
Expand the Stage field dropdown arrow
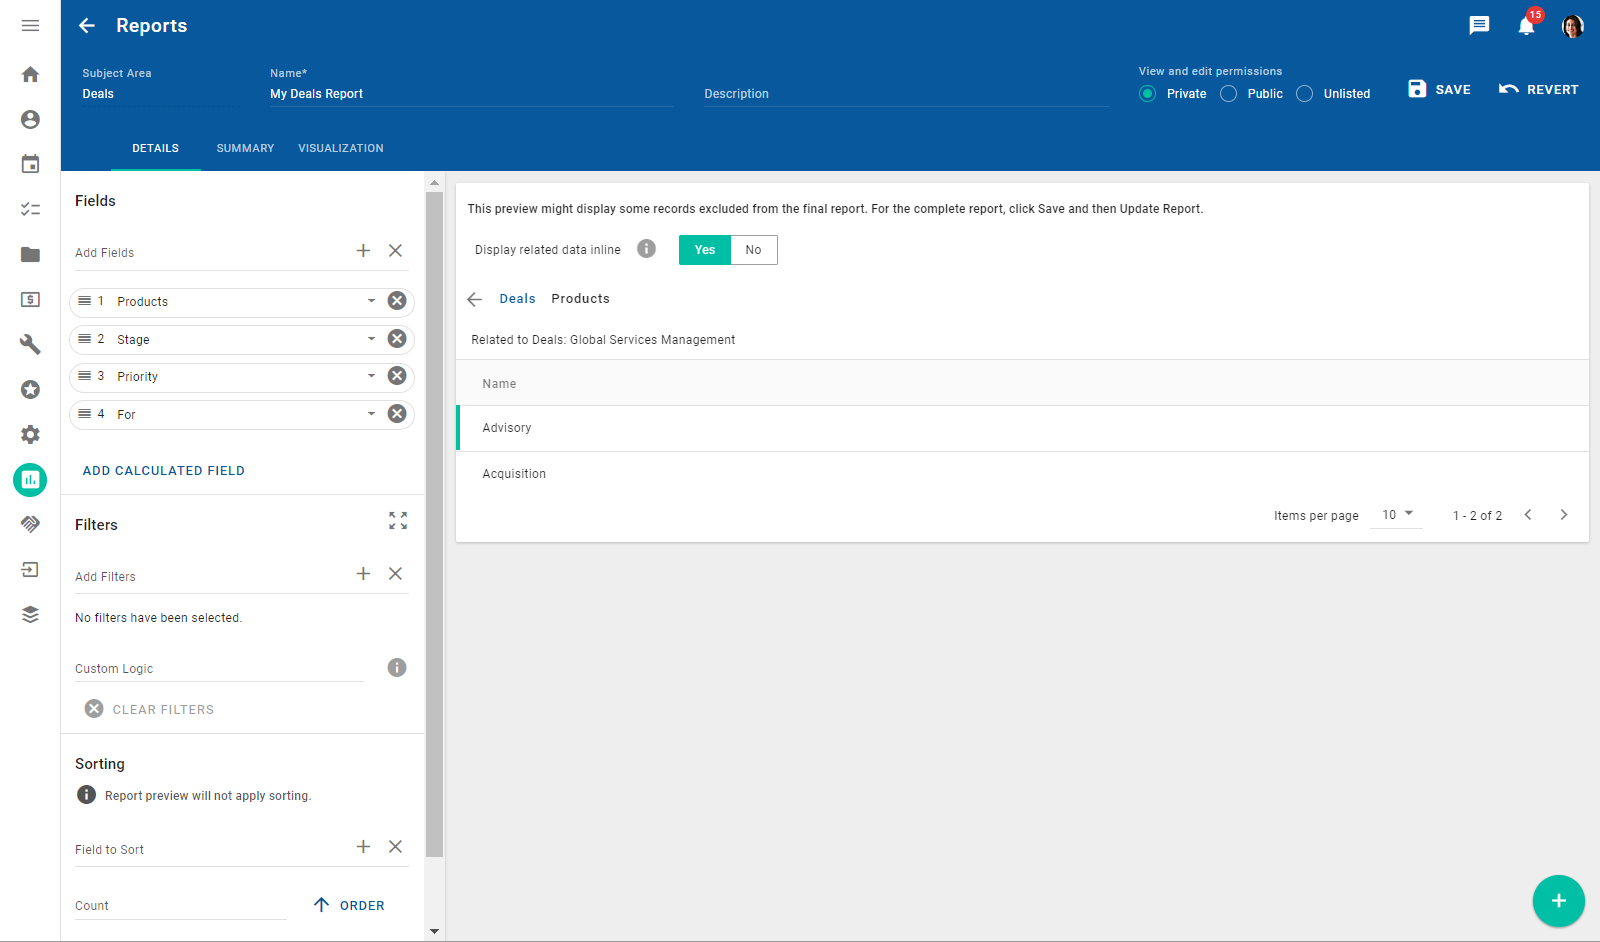tap(371, 339)
